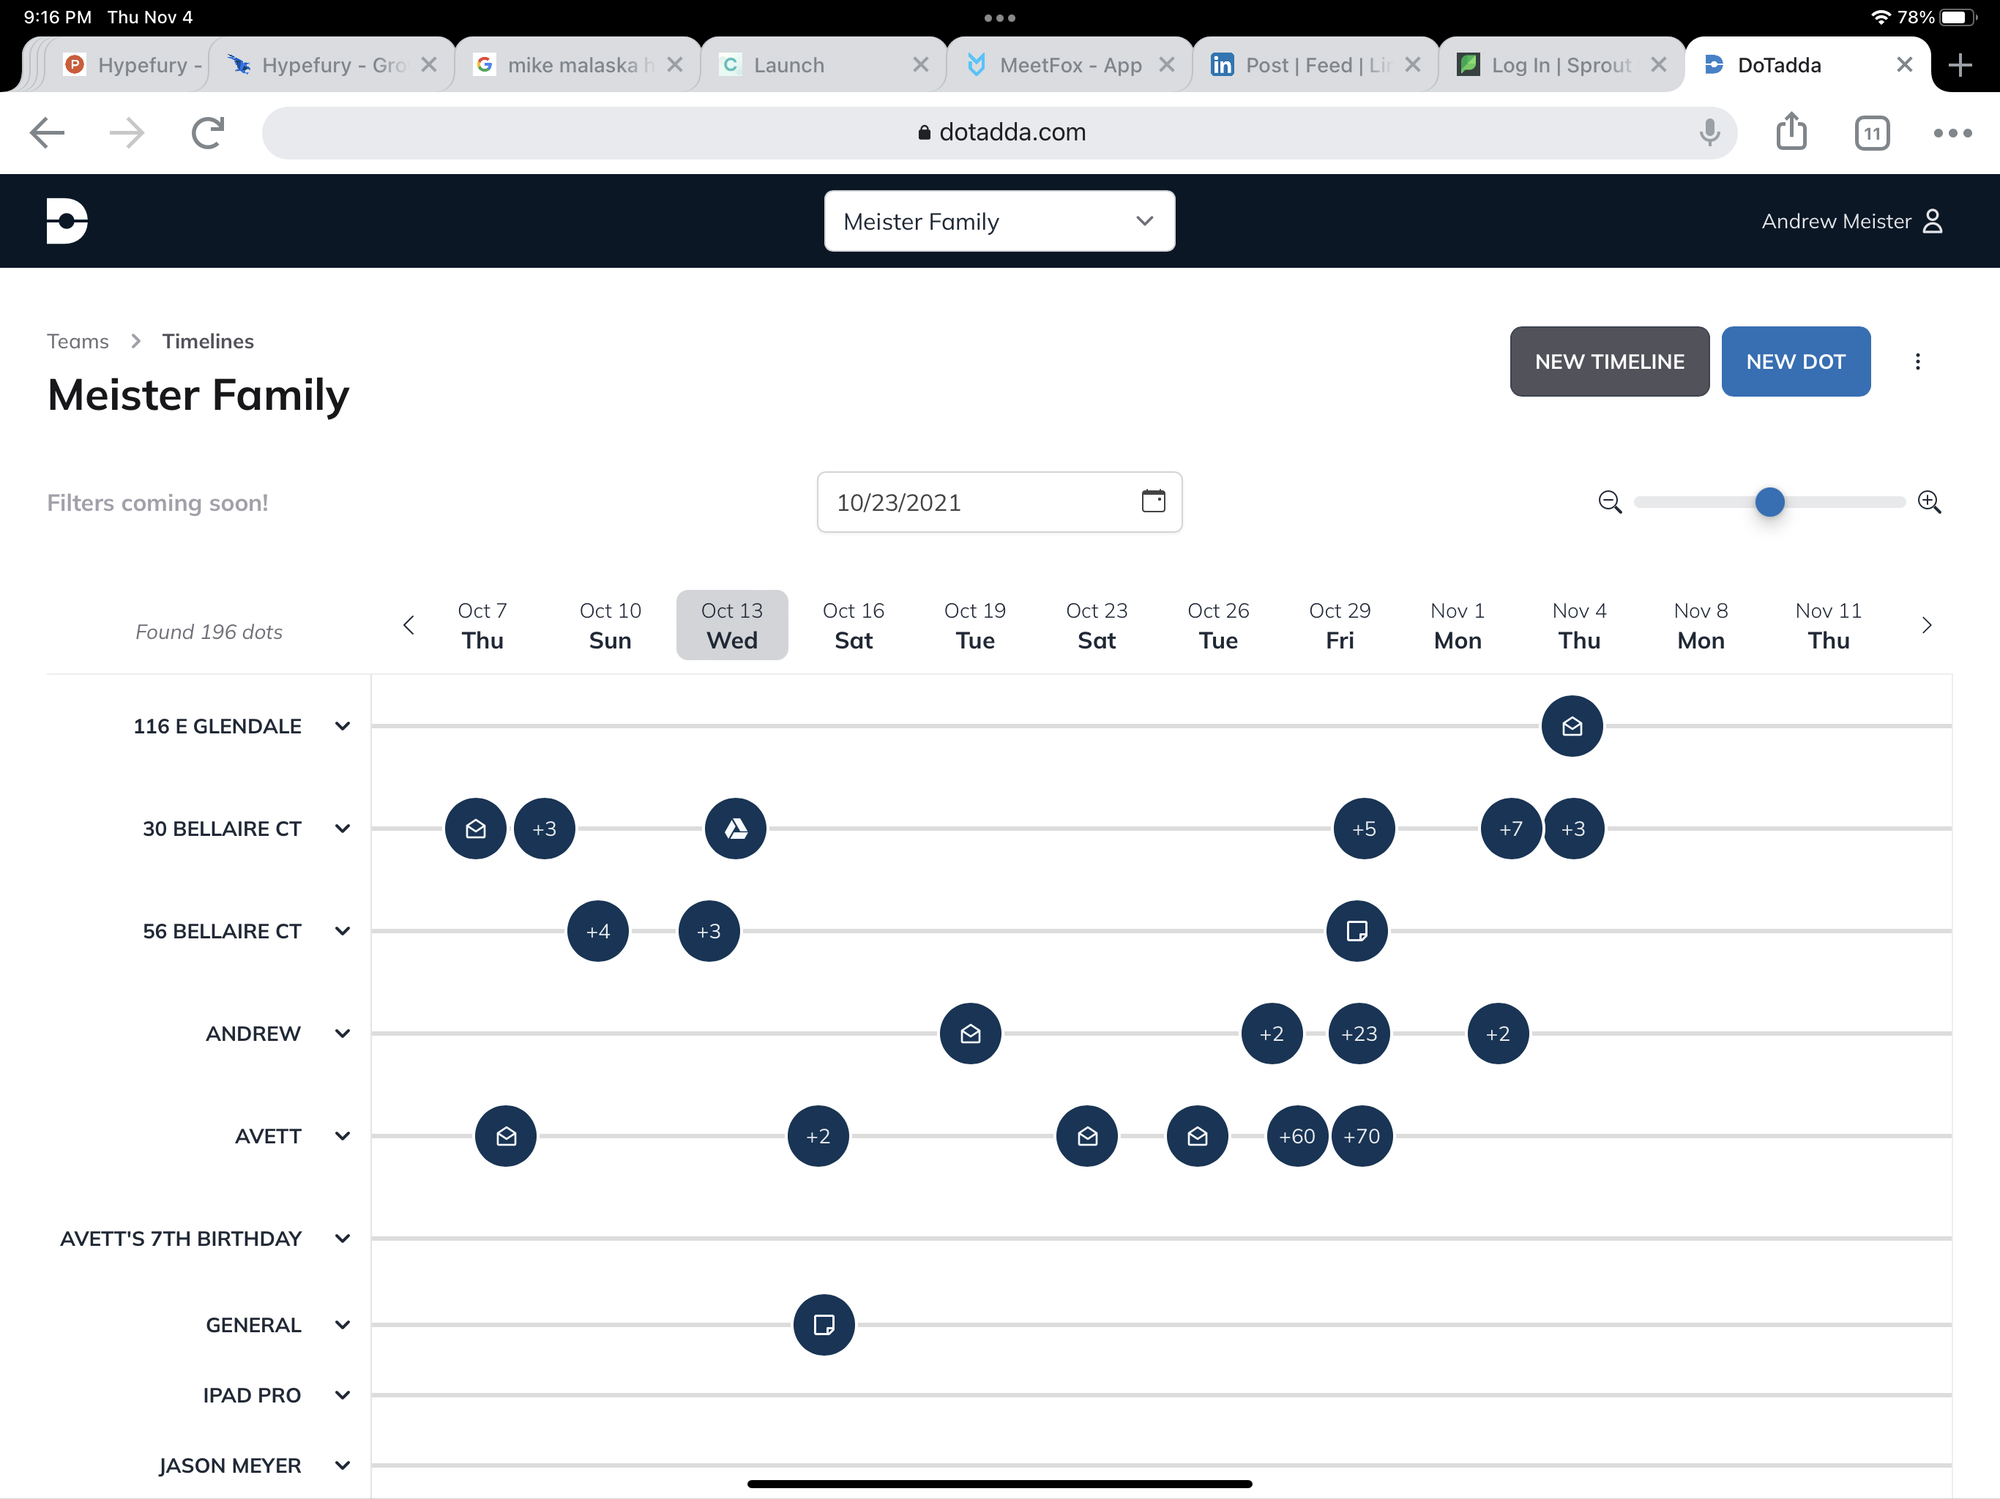Open the email dot on 116 E Glendale timeline
The image size is (2000, 1499).
(1571, 726)
